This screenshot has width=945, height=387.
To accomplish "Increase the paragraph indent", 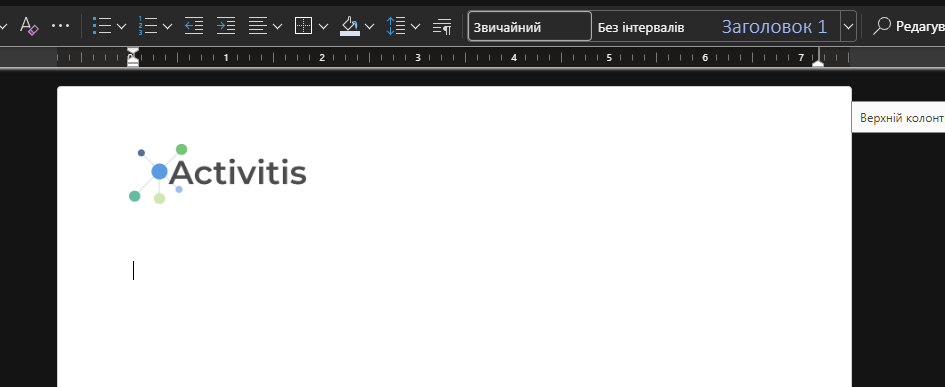I will point(225,26).
